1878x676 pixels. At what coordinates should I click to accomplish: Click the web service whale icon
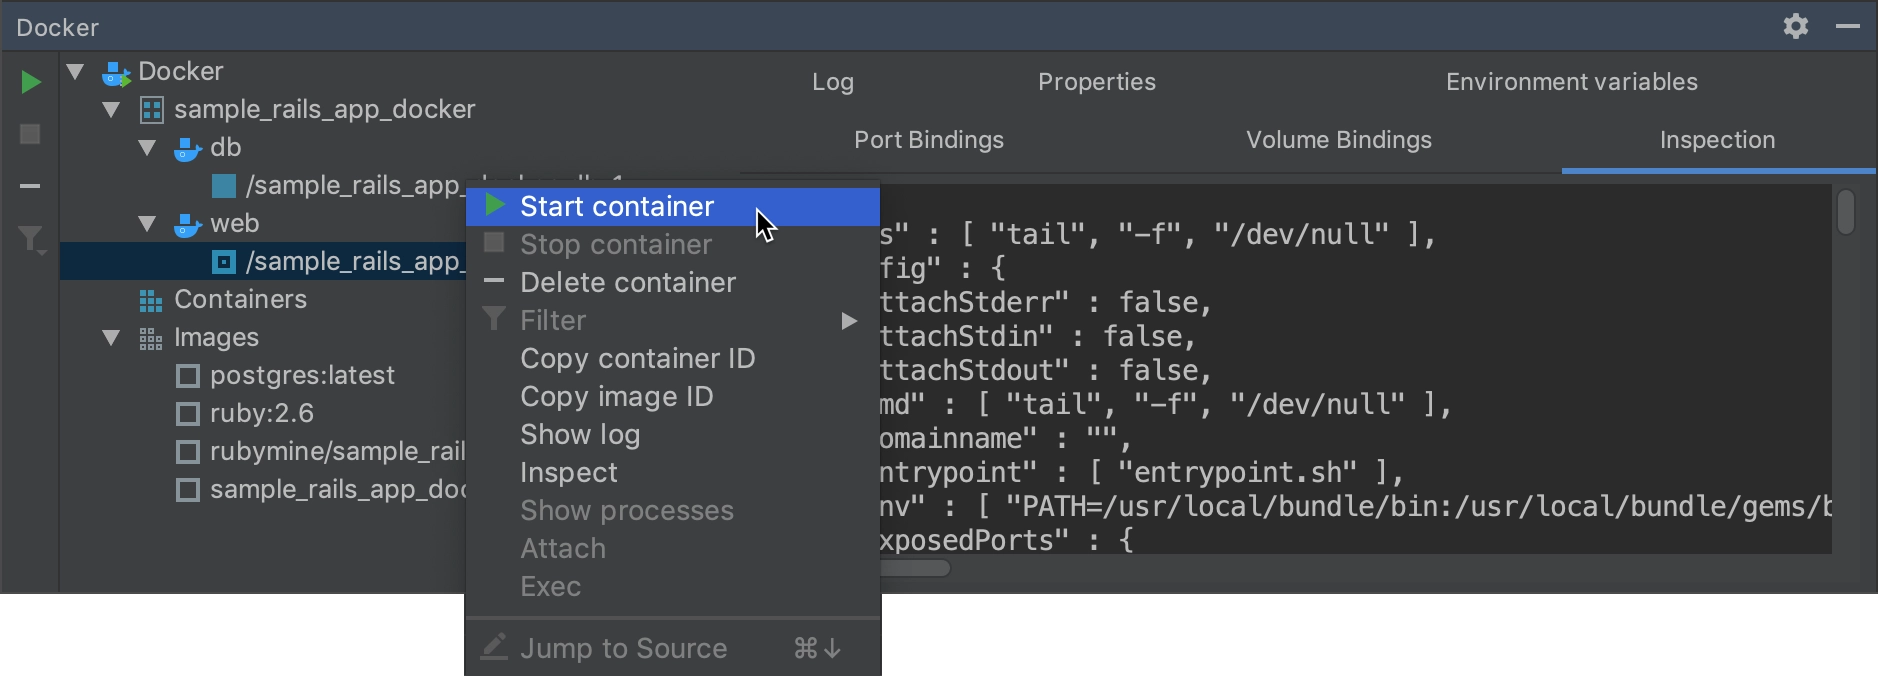pos(187,224)
